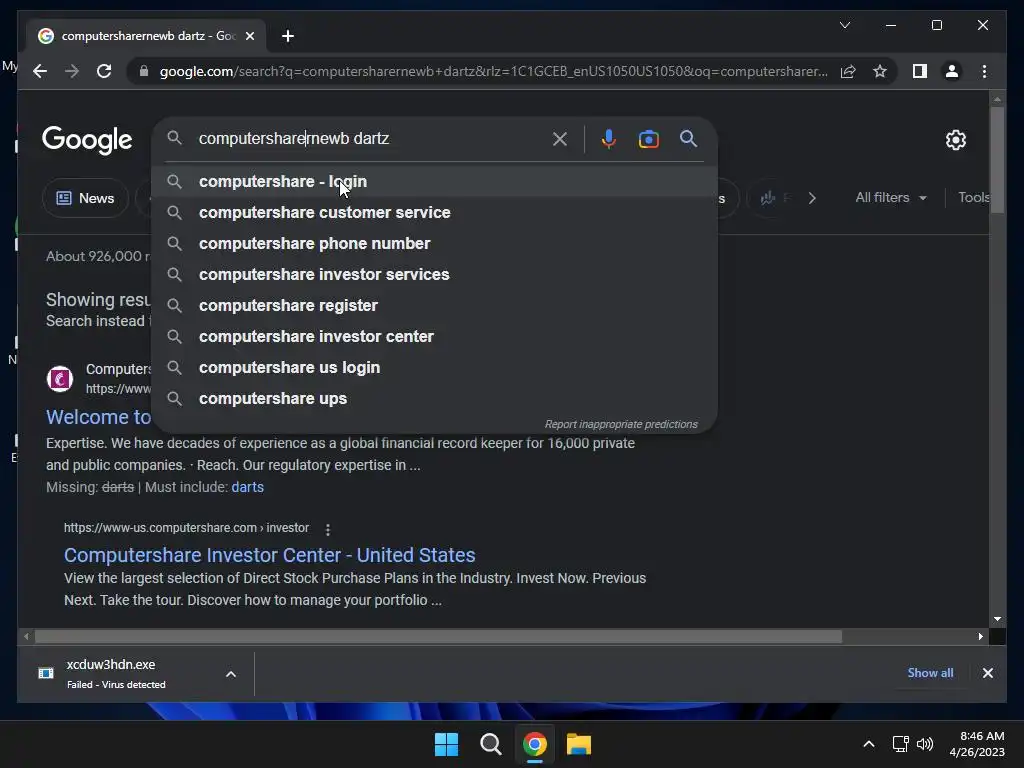Clear the Google search box text

(560, 138)
